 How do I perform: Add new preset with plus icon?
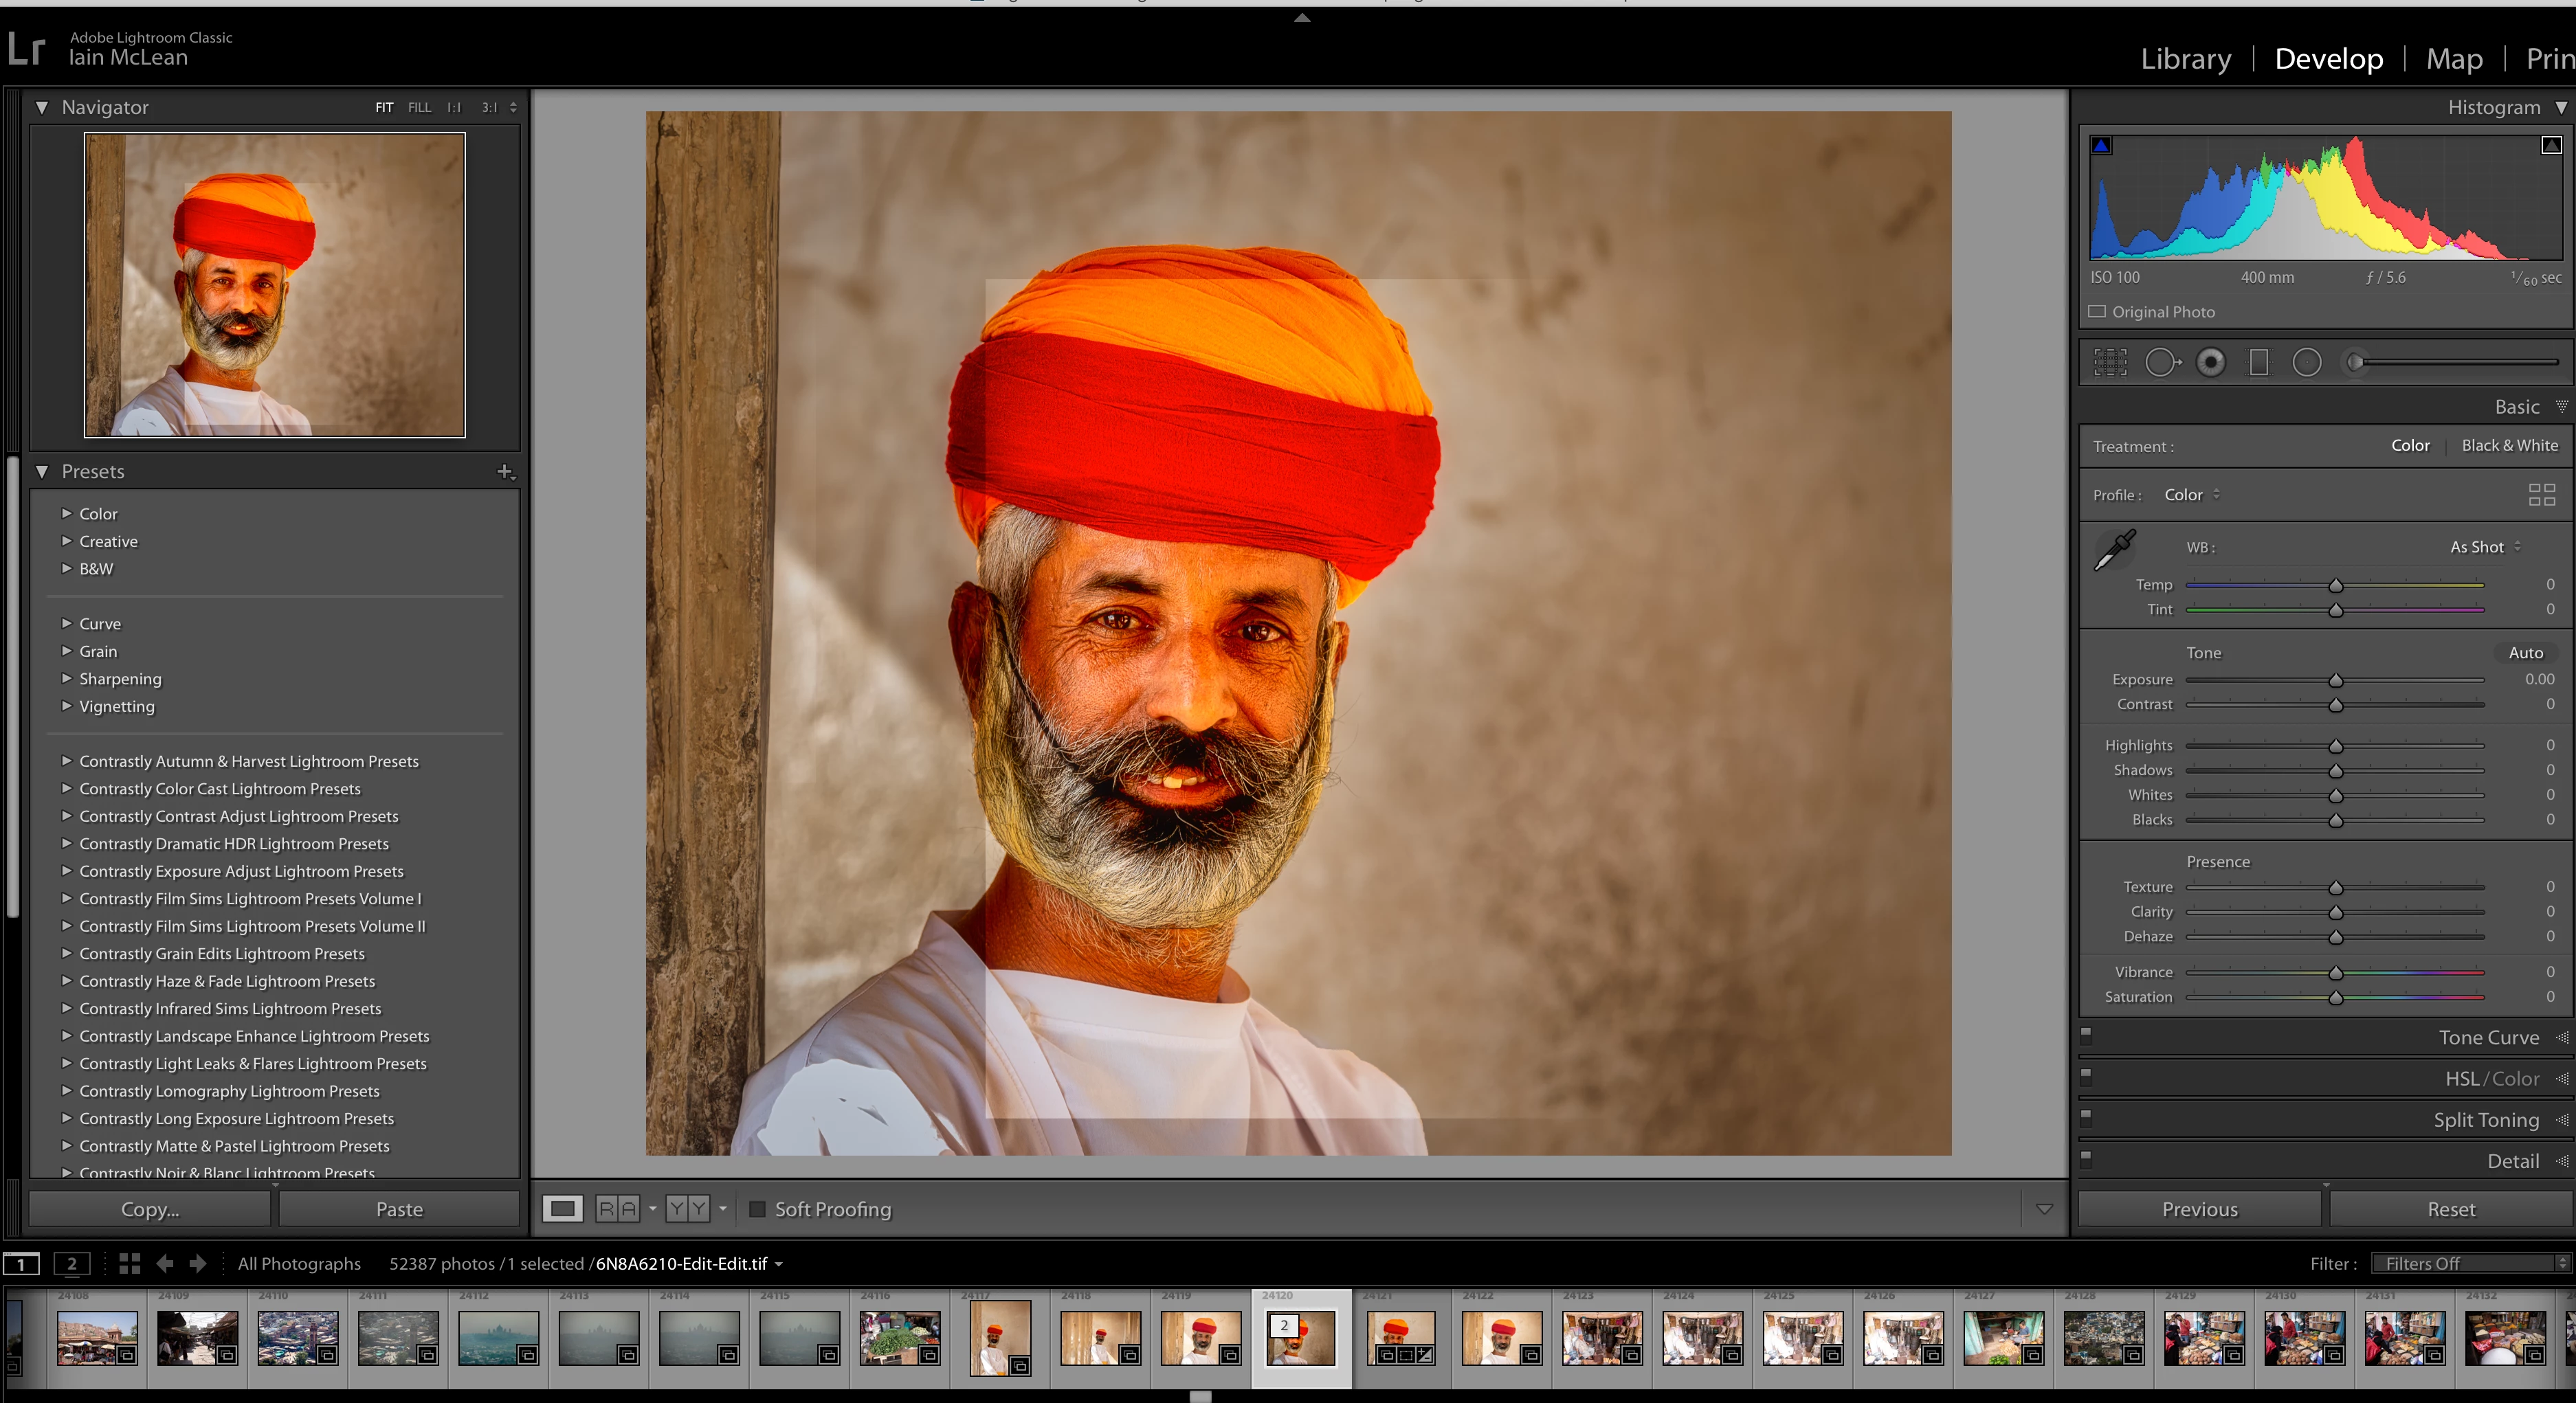(505, 471)
